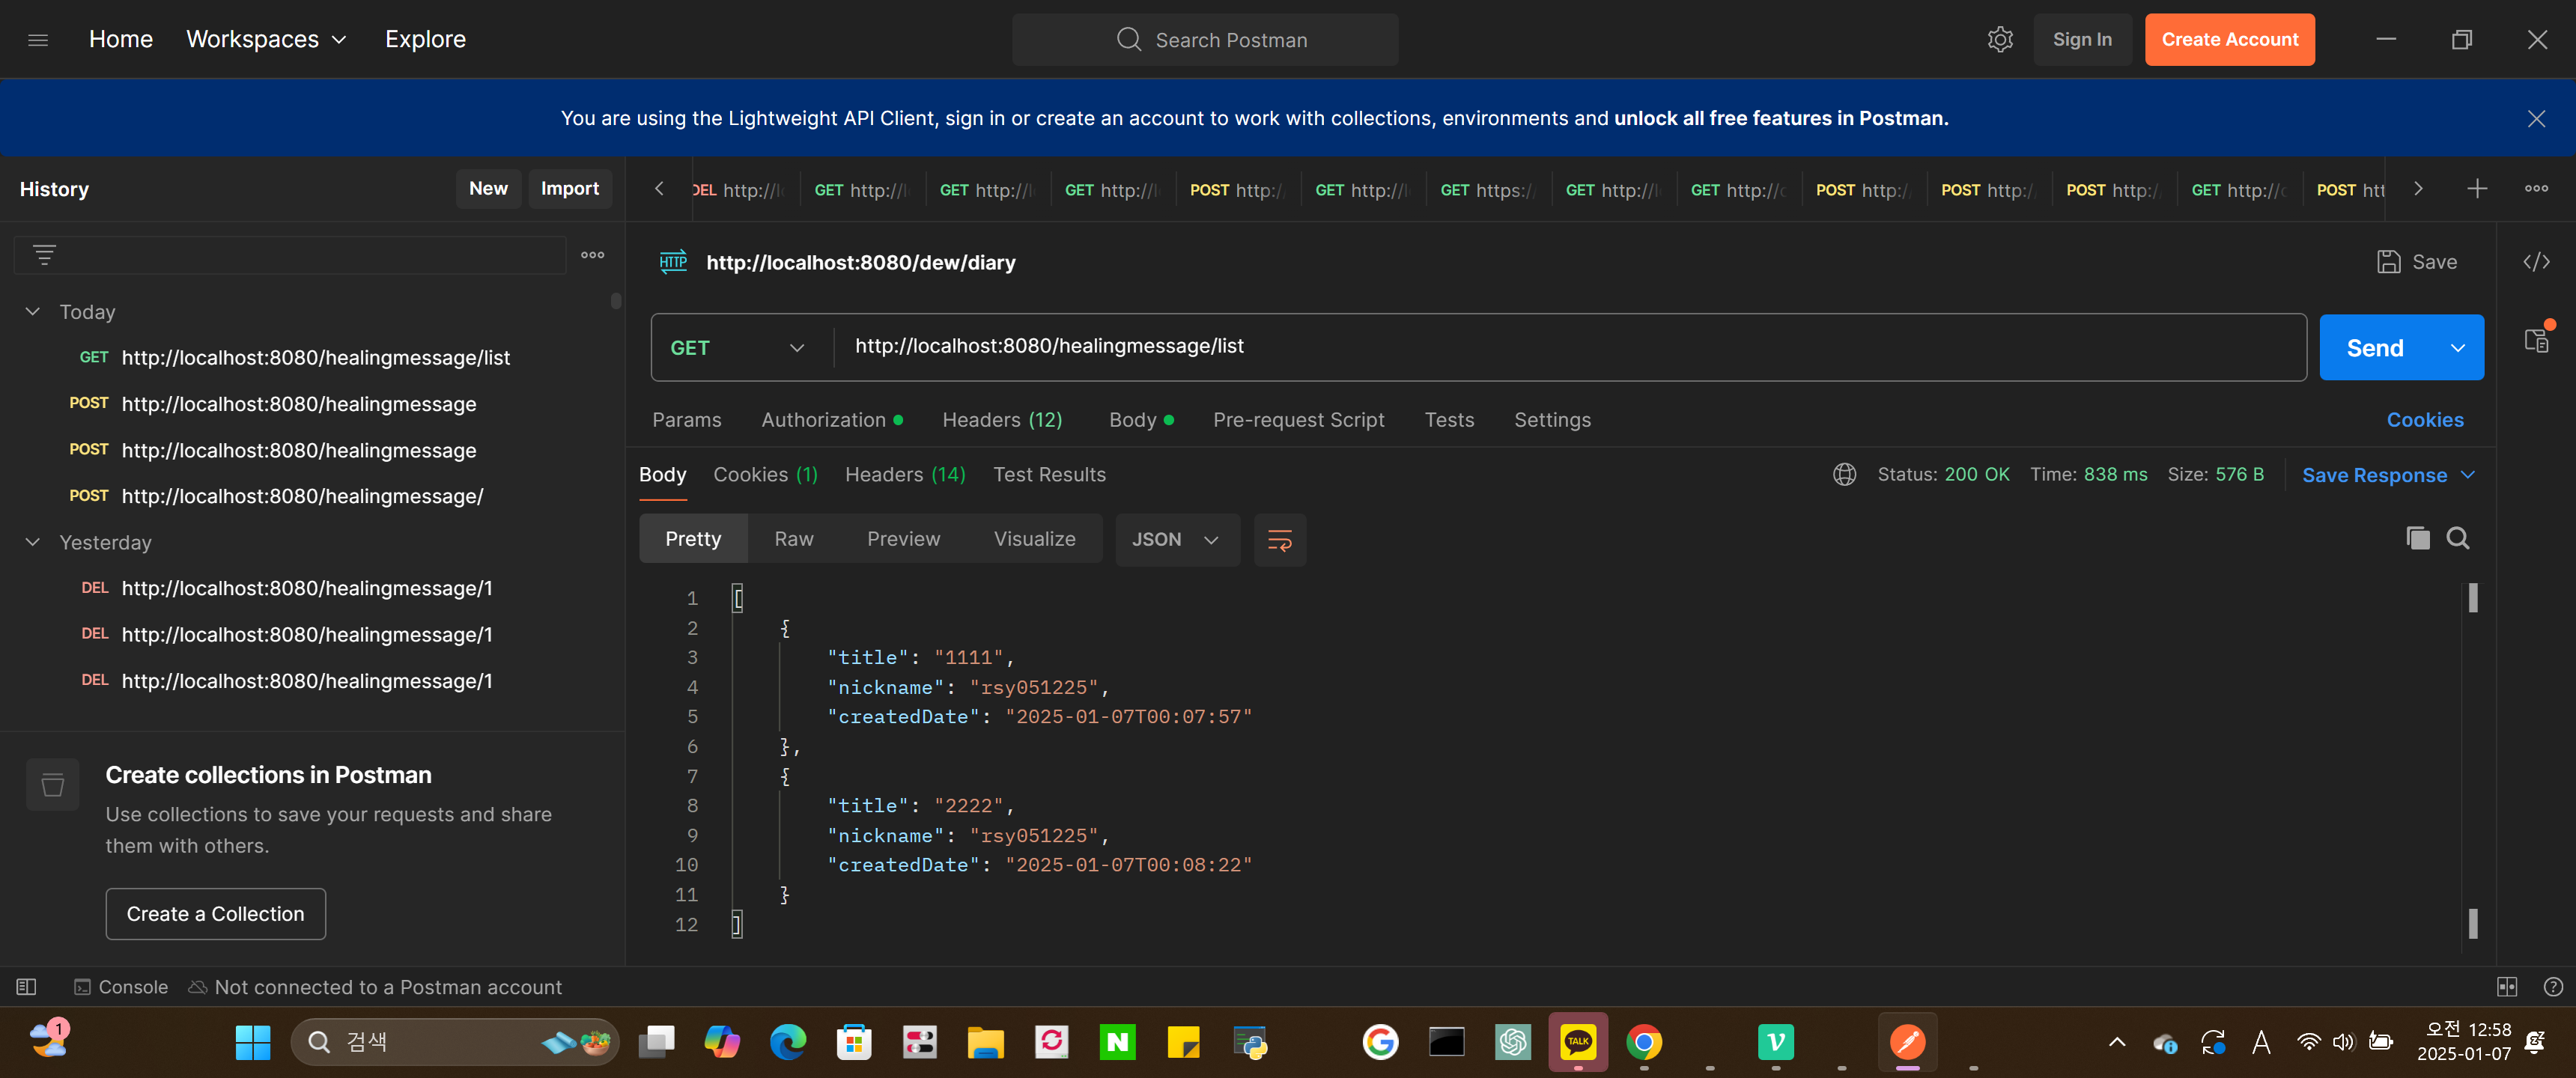Switch response view to Raw
The height and width of the screenshot is (1078, 2576).
(794, 540)
